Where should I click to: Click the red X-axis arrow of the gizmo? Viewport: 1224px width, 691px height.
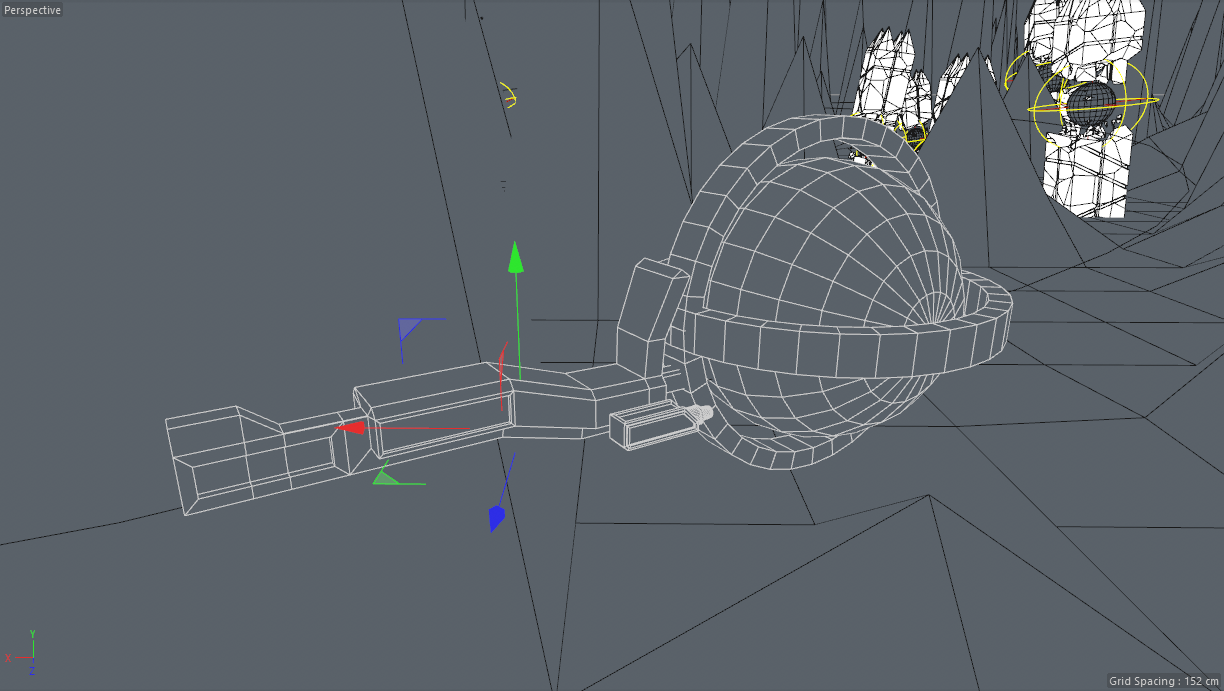coord(351,427)
